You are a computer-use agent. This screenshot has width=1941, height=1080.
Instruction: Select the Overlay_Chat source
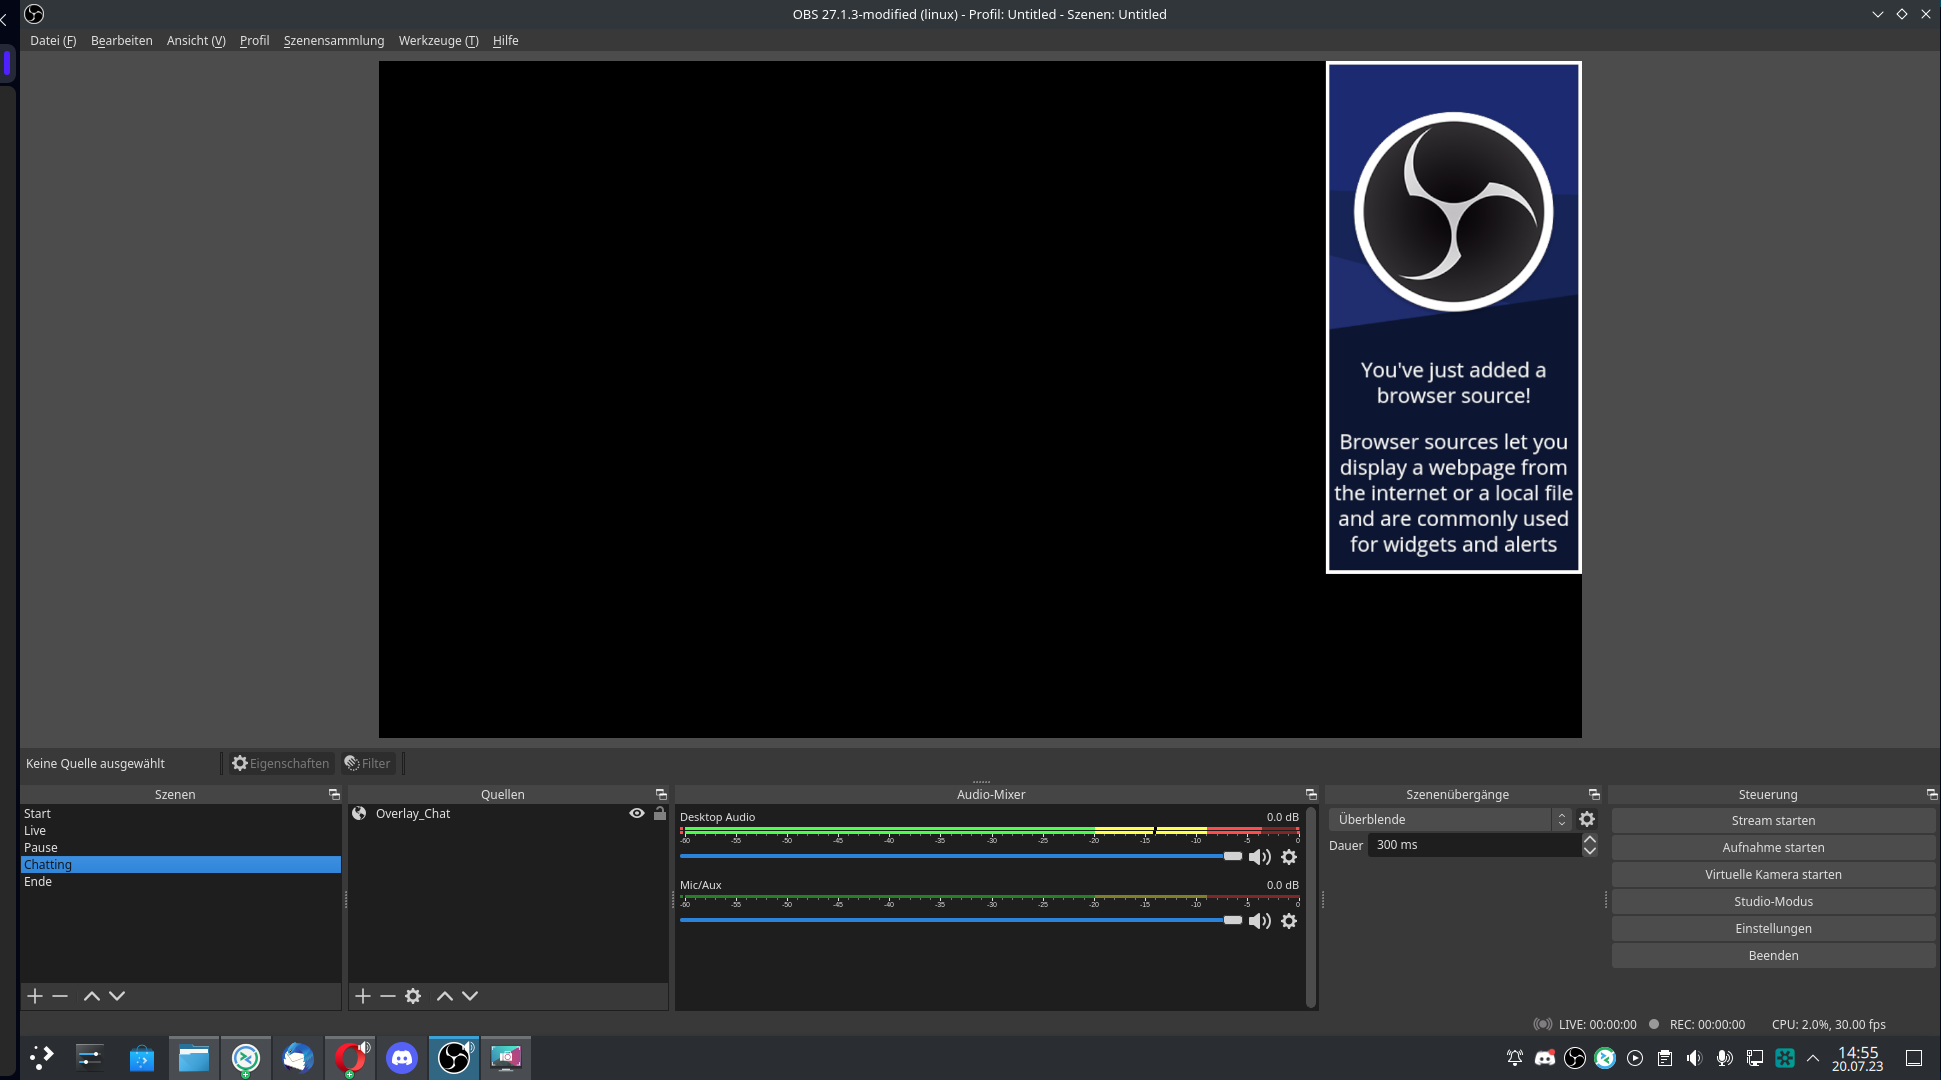508,814
